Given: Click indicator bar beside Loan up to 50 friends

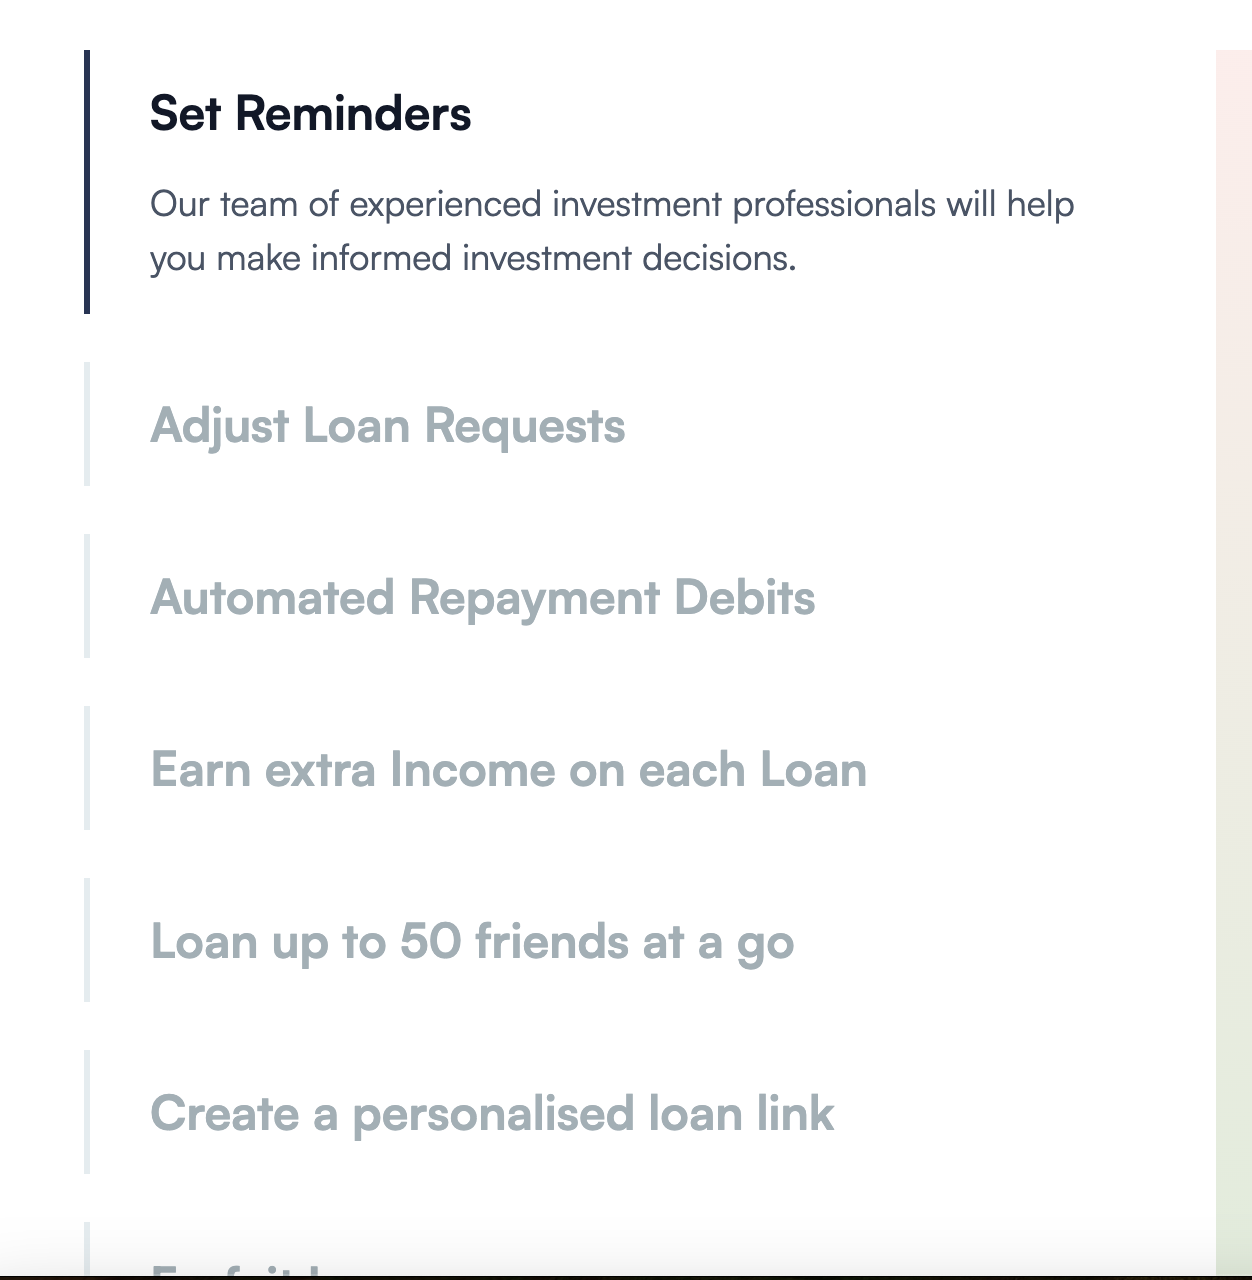Looking at the screenshot, I should click(x=87, y=940).
